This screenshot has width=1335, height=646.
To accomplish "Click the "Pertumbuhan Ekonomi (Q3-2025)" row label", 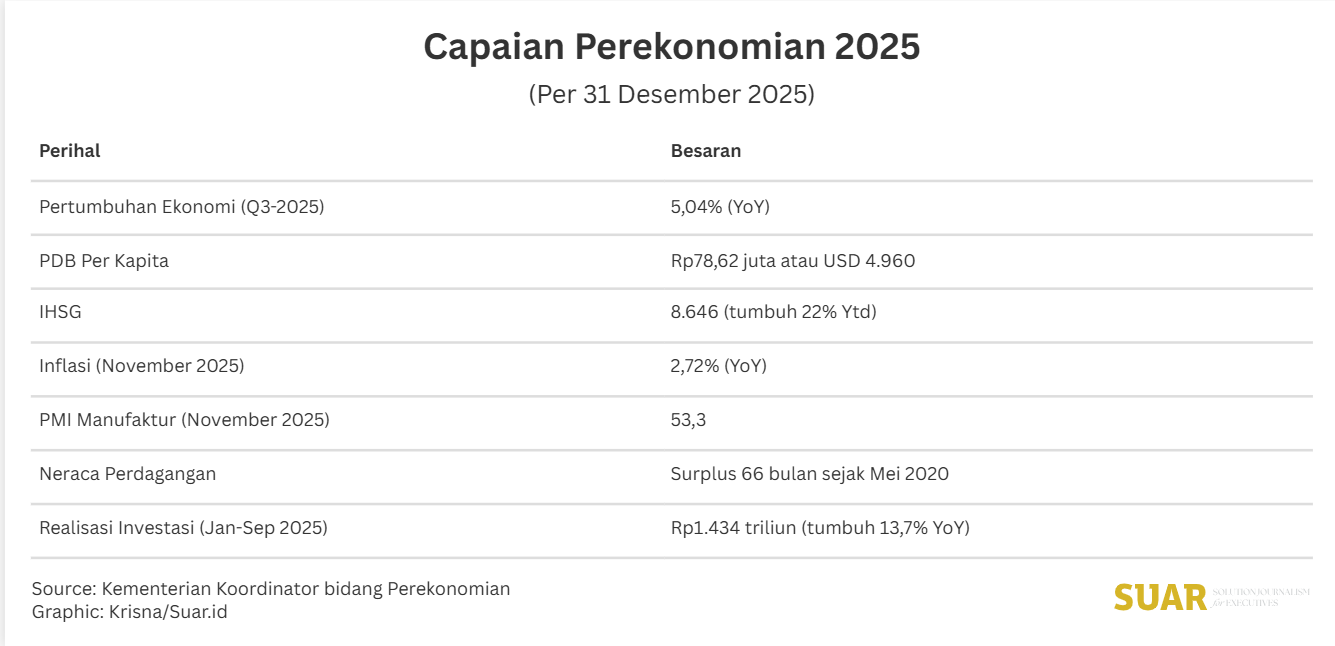I will (182, 207).
